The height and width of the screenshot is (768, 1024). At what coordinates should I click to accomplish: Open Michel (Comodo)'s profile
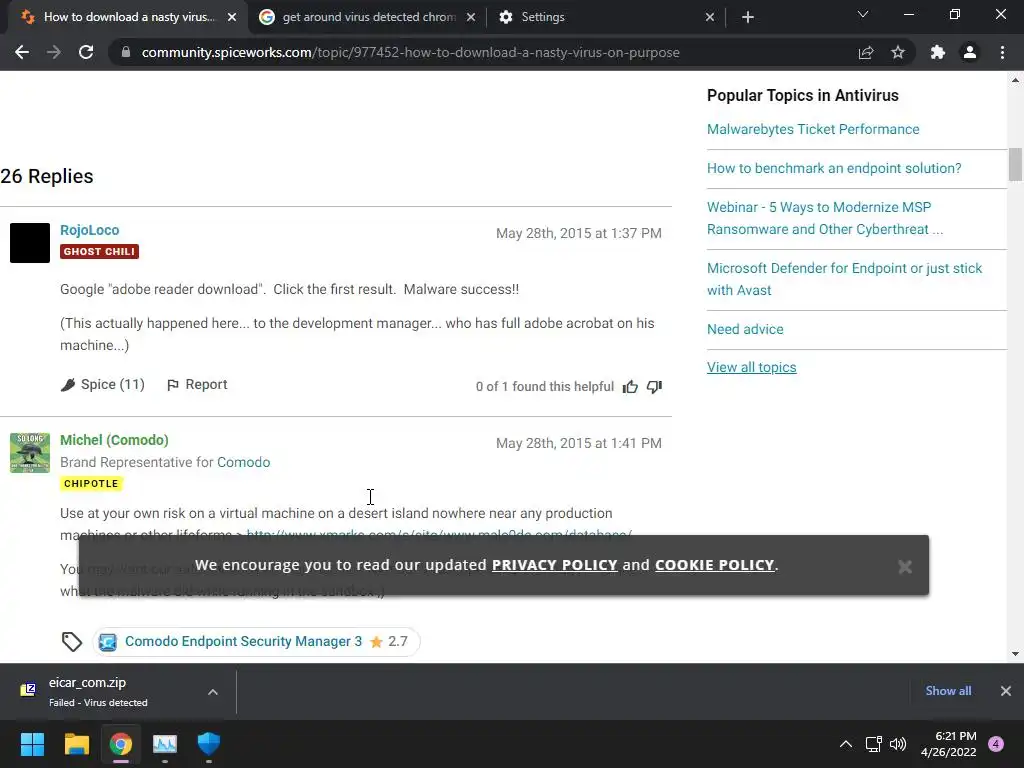point(114,440)
